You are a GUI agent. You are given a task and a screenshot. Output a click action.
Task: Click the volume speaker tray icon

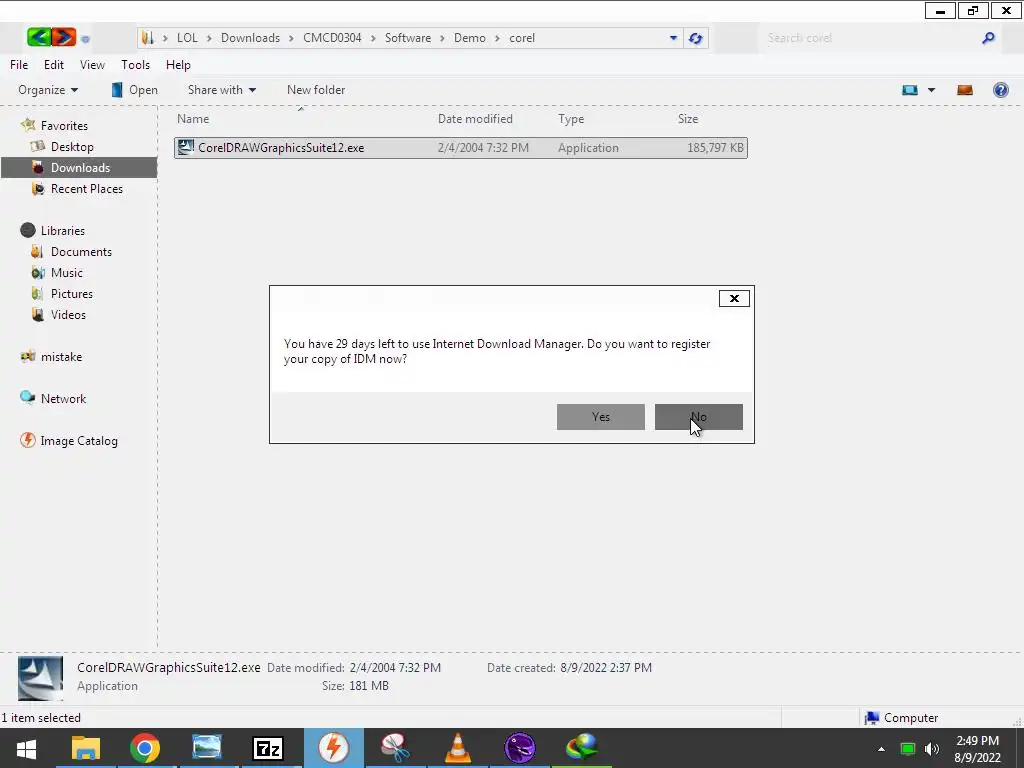932,749
